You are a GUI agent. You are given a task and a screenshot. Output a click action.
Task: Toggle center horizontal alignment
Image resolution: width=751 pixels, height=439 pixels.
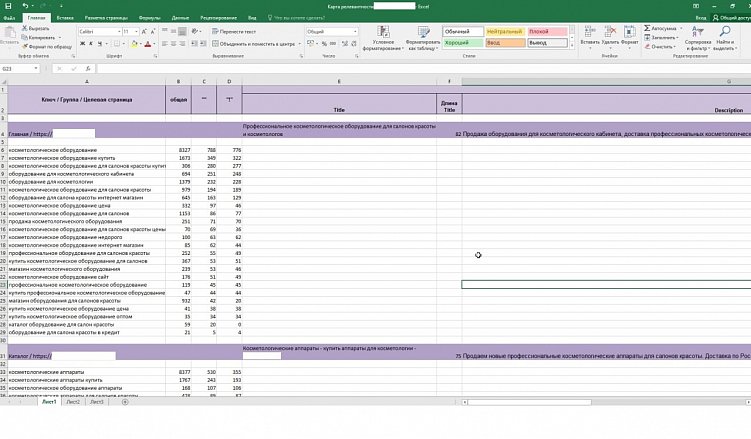coord(173,44)
